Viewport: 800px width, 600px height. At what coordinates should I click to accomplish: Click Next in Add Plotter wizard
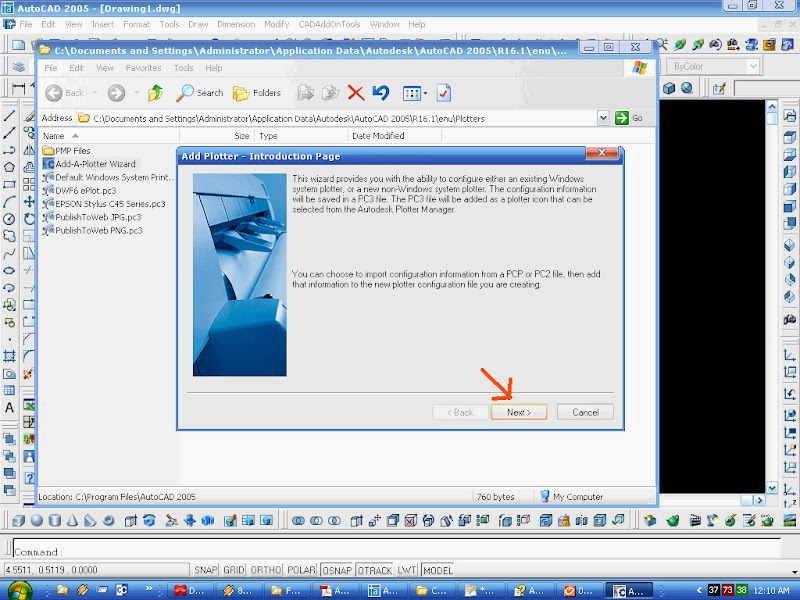click(519, 412)
